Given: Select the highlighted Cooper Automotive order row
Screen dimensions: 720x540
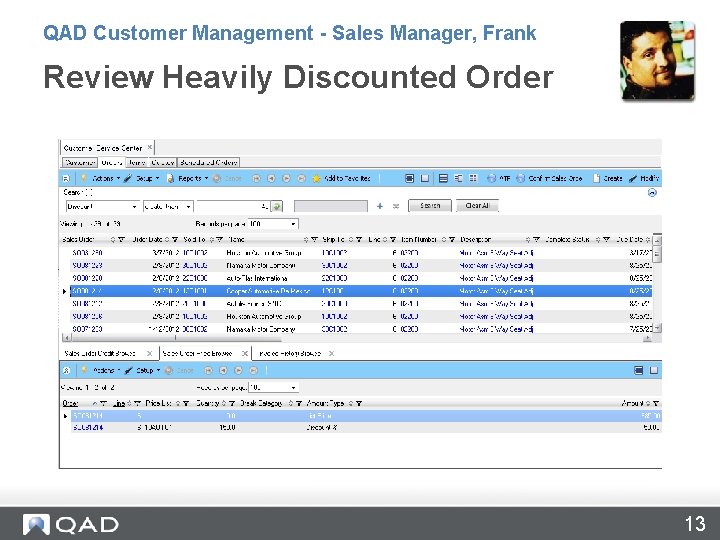Looking at the screenshot, I should [361, 291].
